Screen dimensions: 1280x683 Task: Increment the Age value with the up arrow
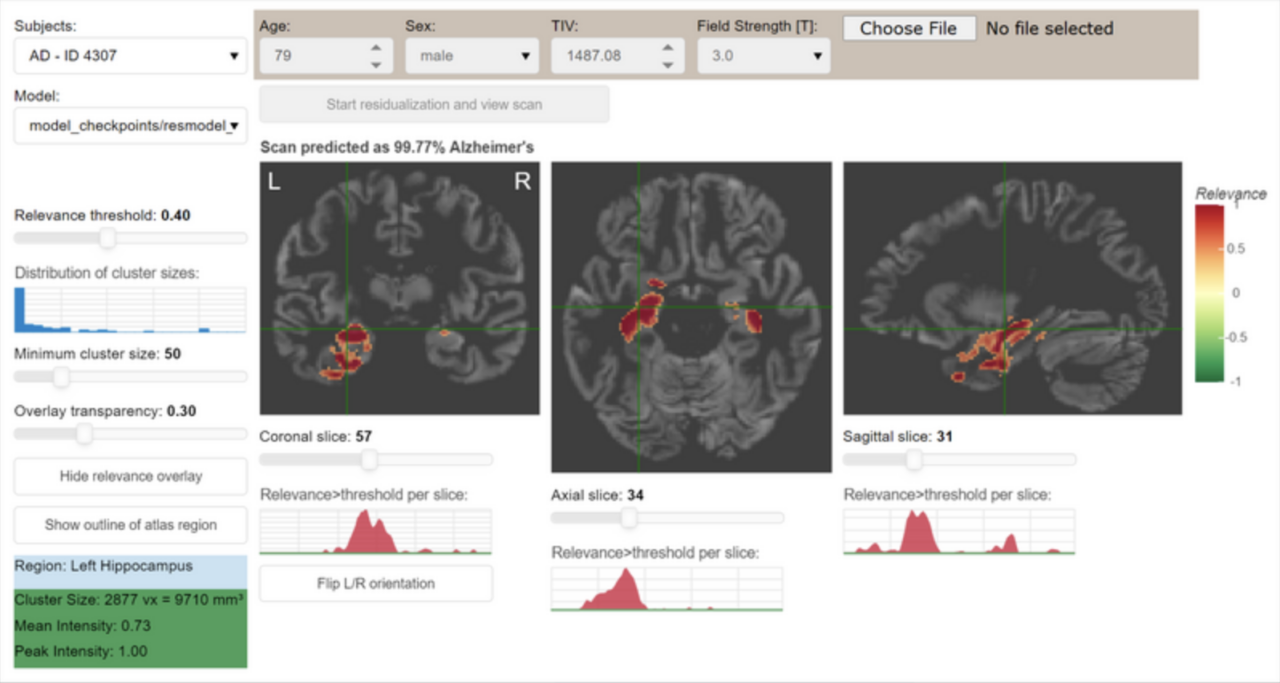pos(375,48)
